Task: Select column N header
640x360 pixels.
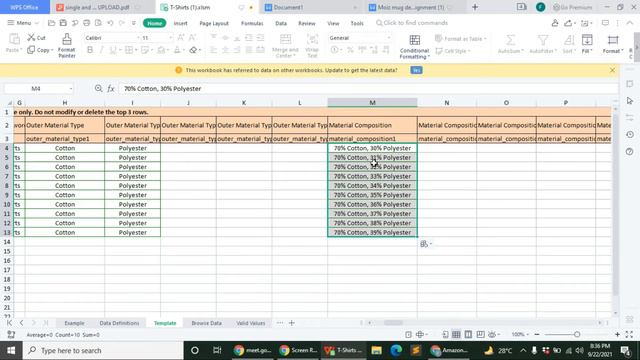Action: coord(447,103)
